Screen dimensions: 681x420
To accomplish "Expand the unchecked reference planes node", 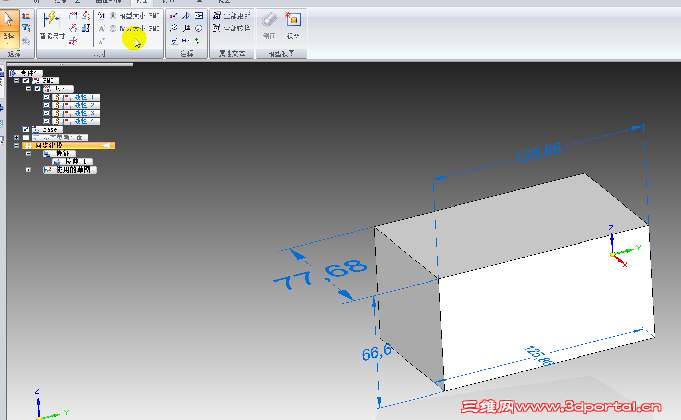I will [x=17, y=138].
